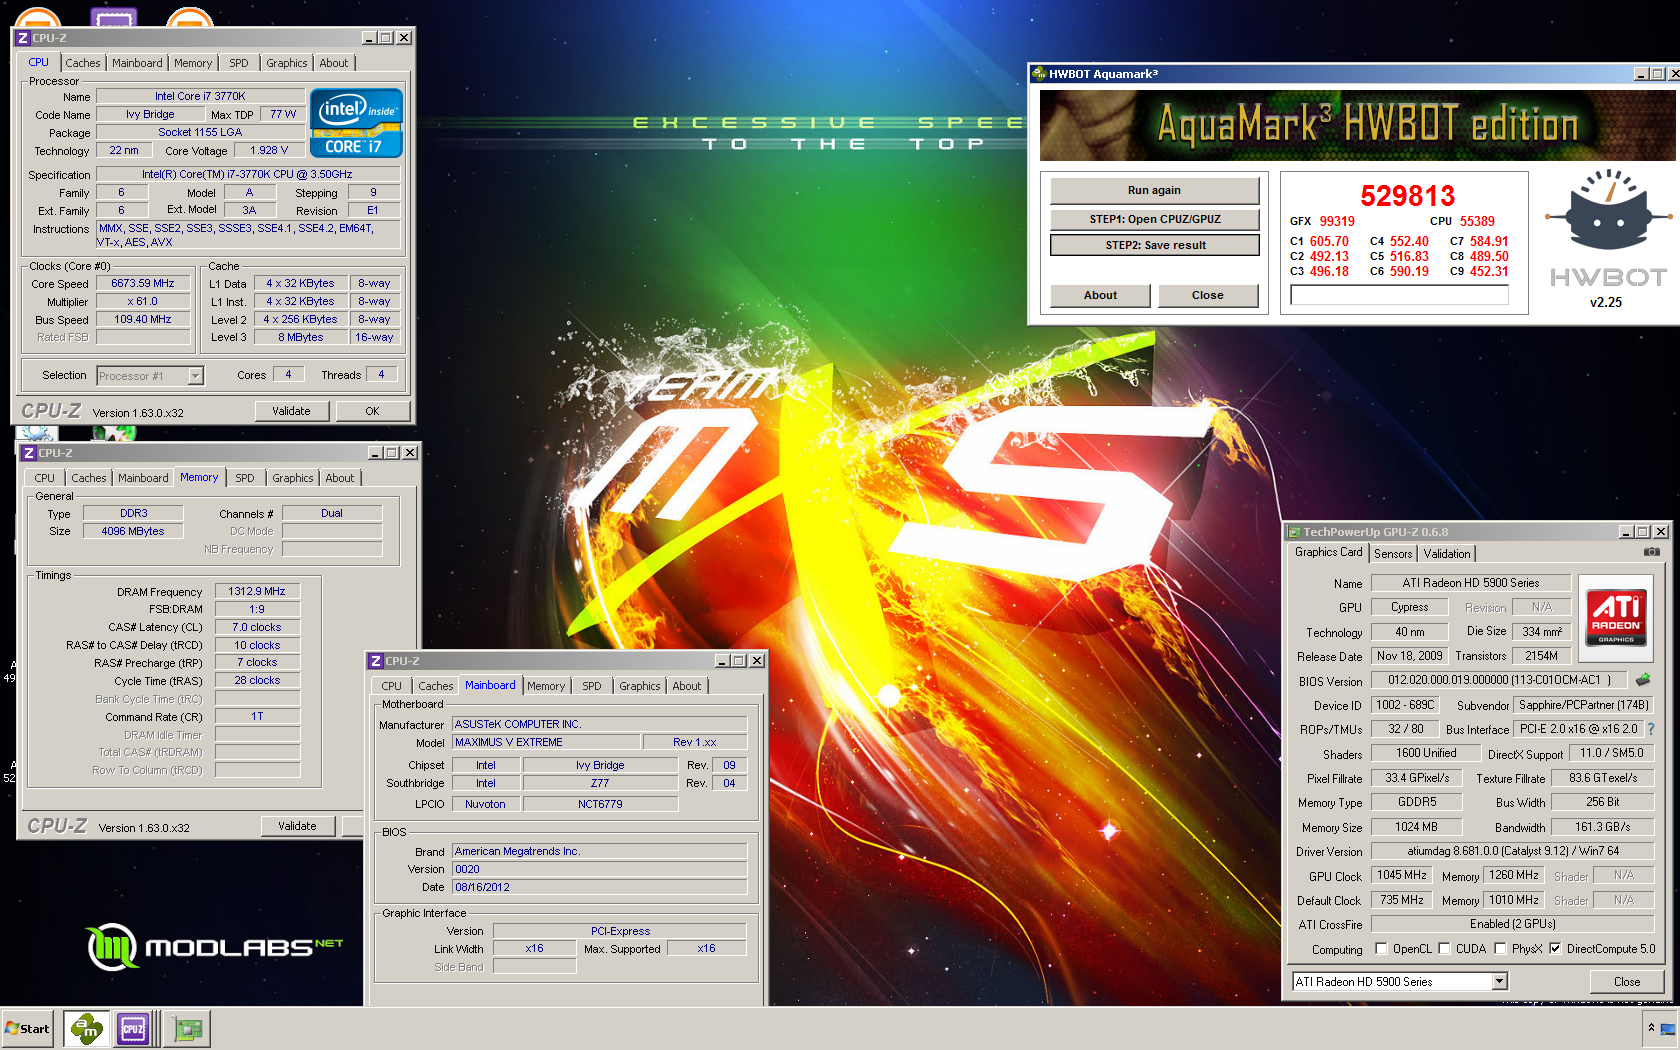1680x1050 pixels.
Task: Click the GPU-Z title bar icon
Action: [1294, 532]
